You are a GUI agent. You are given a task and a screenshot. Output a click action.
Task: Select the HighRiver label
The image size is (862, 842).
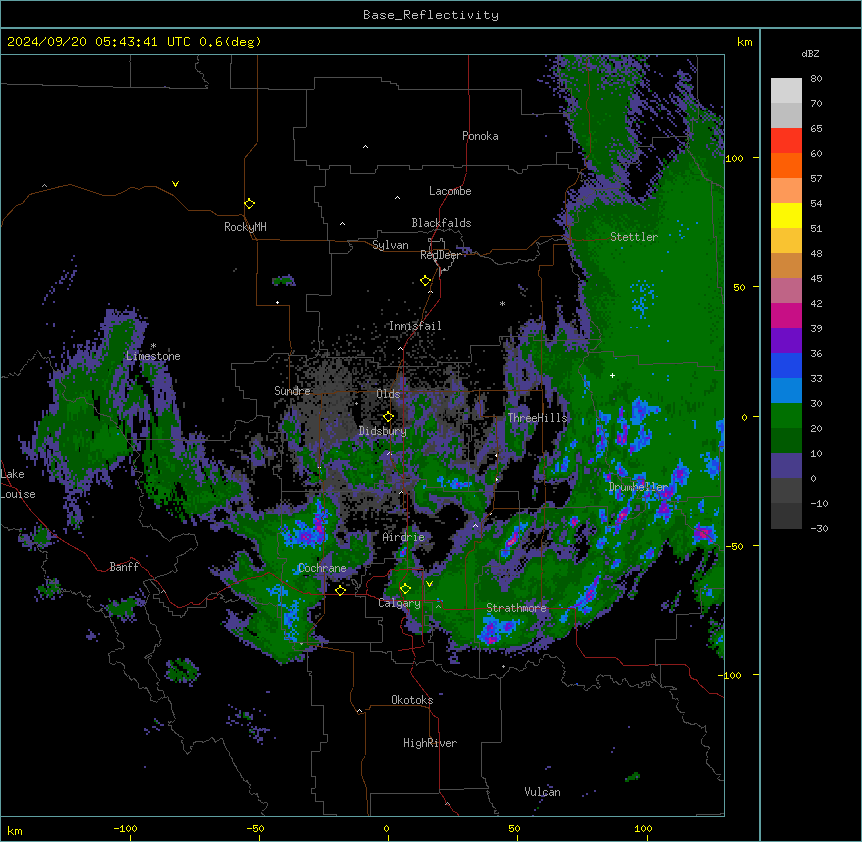tap(430, 743)
